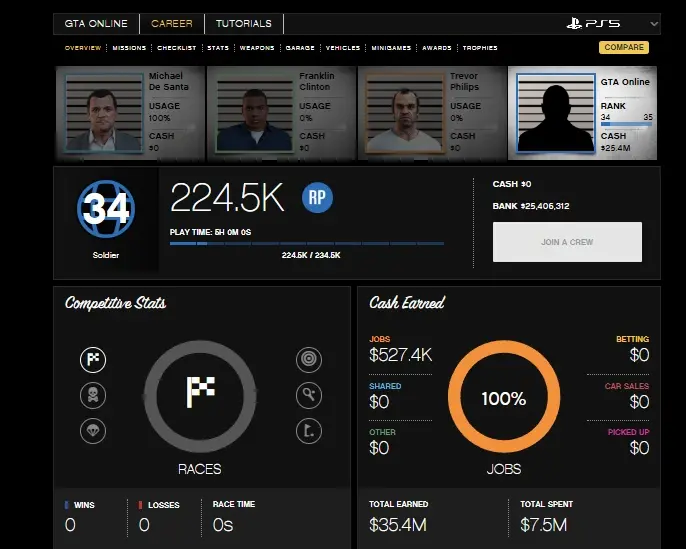Click the Losses 0 stat
The image size is (686, 549).
click(x=159, y=517)
